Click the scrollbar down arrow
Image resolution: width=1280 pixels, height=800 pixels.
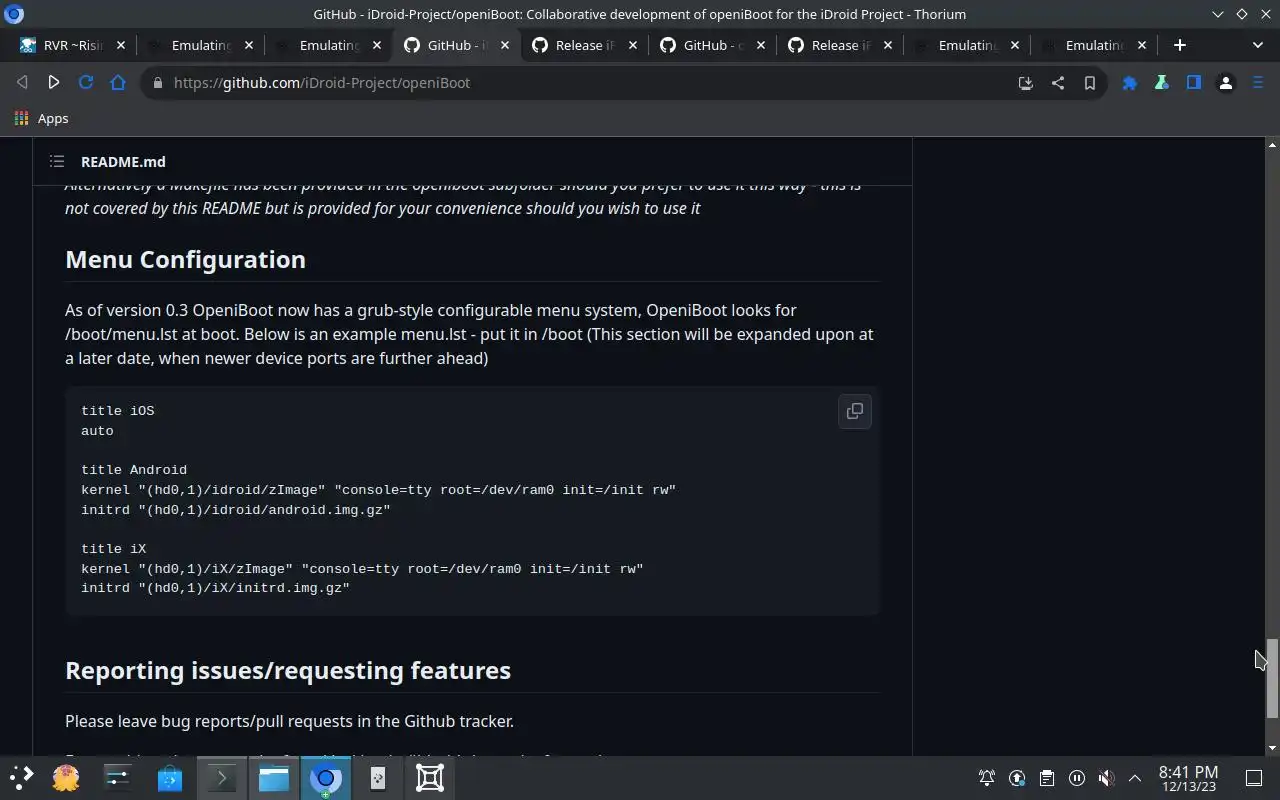pyautogui.click(x=1272, y=748)
